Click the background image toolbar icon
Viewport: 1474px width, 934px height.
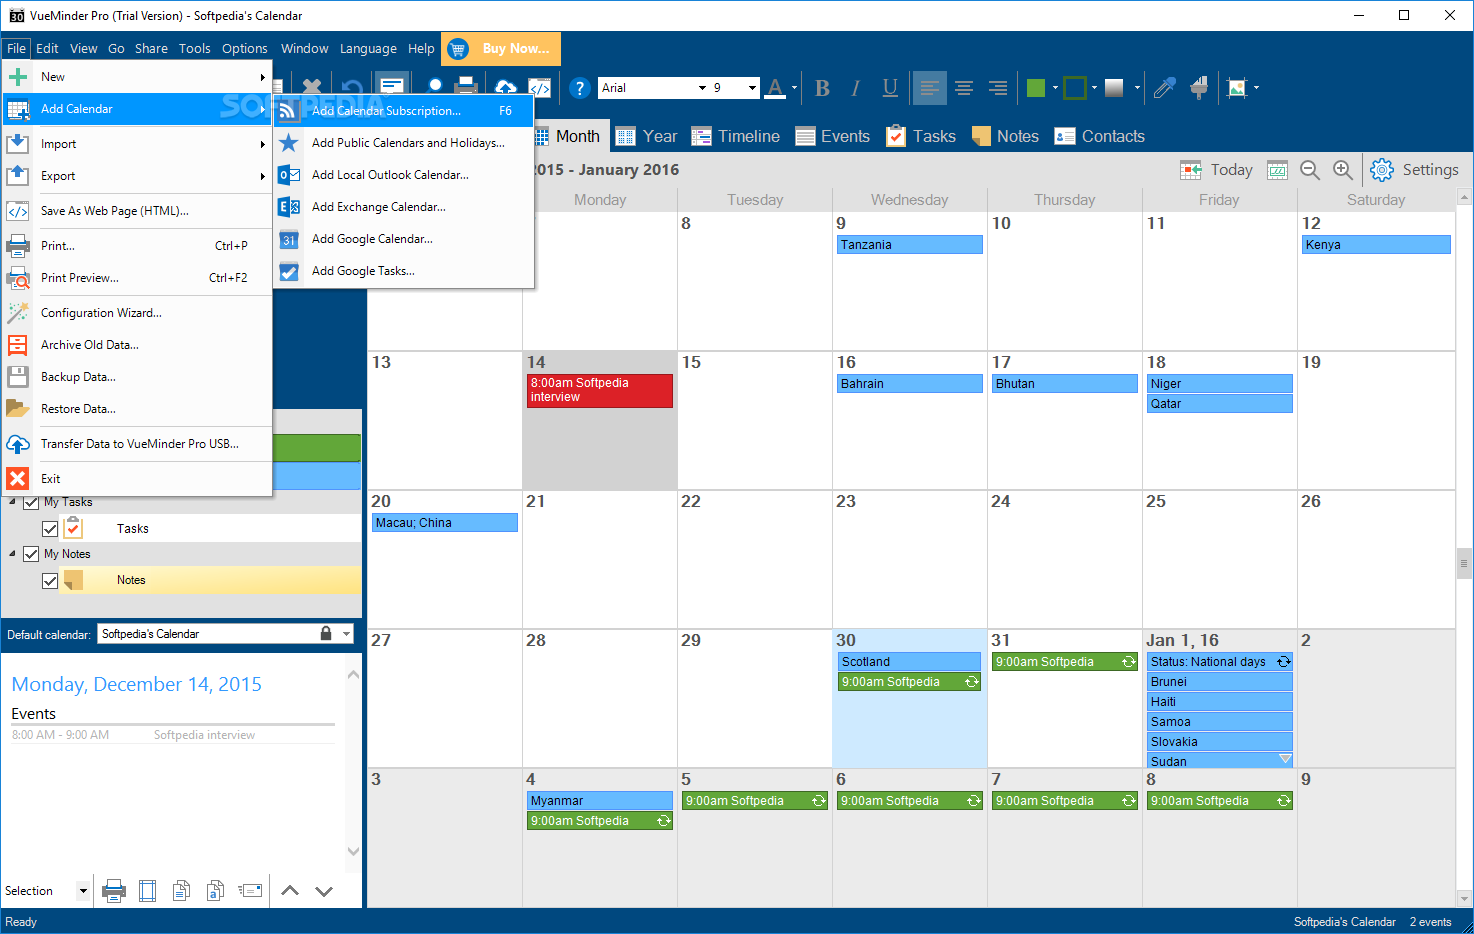[x=1237, y=88]
